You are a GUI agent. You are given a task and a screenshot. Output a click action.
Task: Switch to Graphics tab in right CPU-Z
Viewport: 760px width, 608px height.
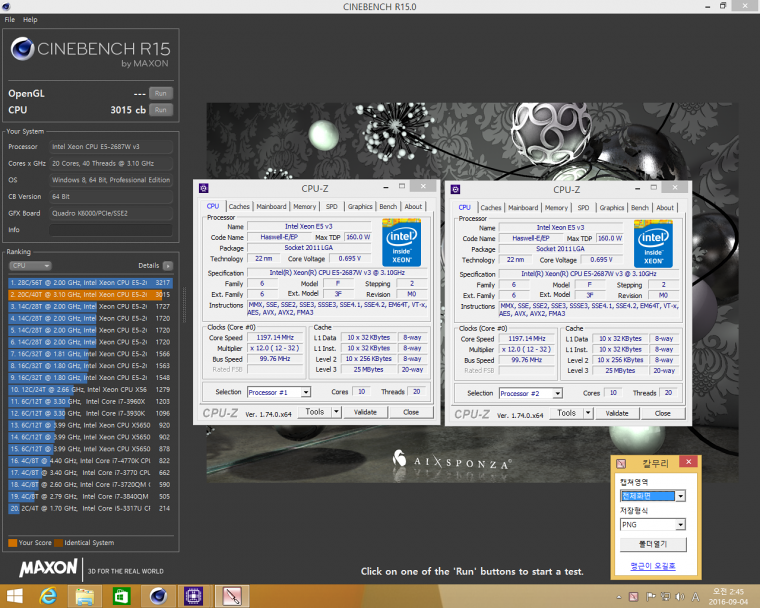point(612,208)
